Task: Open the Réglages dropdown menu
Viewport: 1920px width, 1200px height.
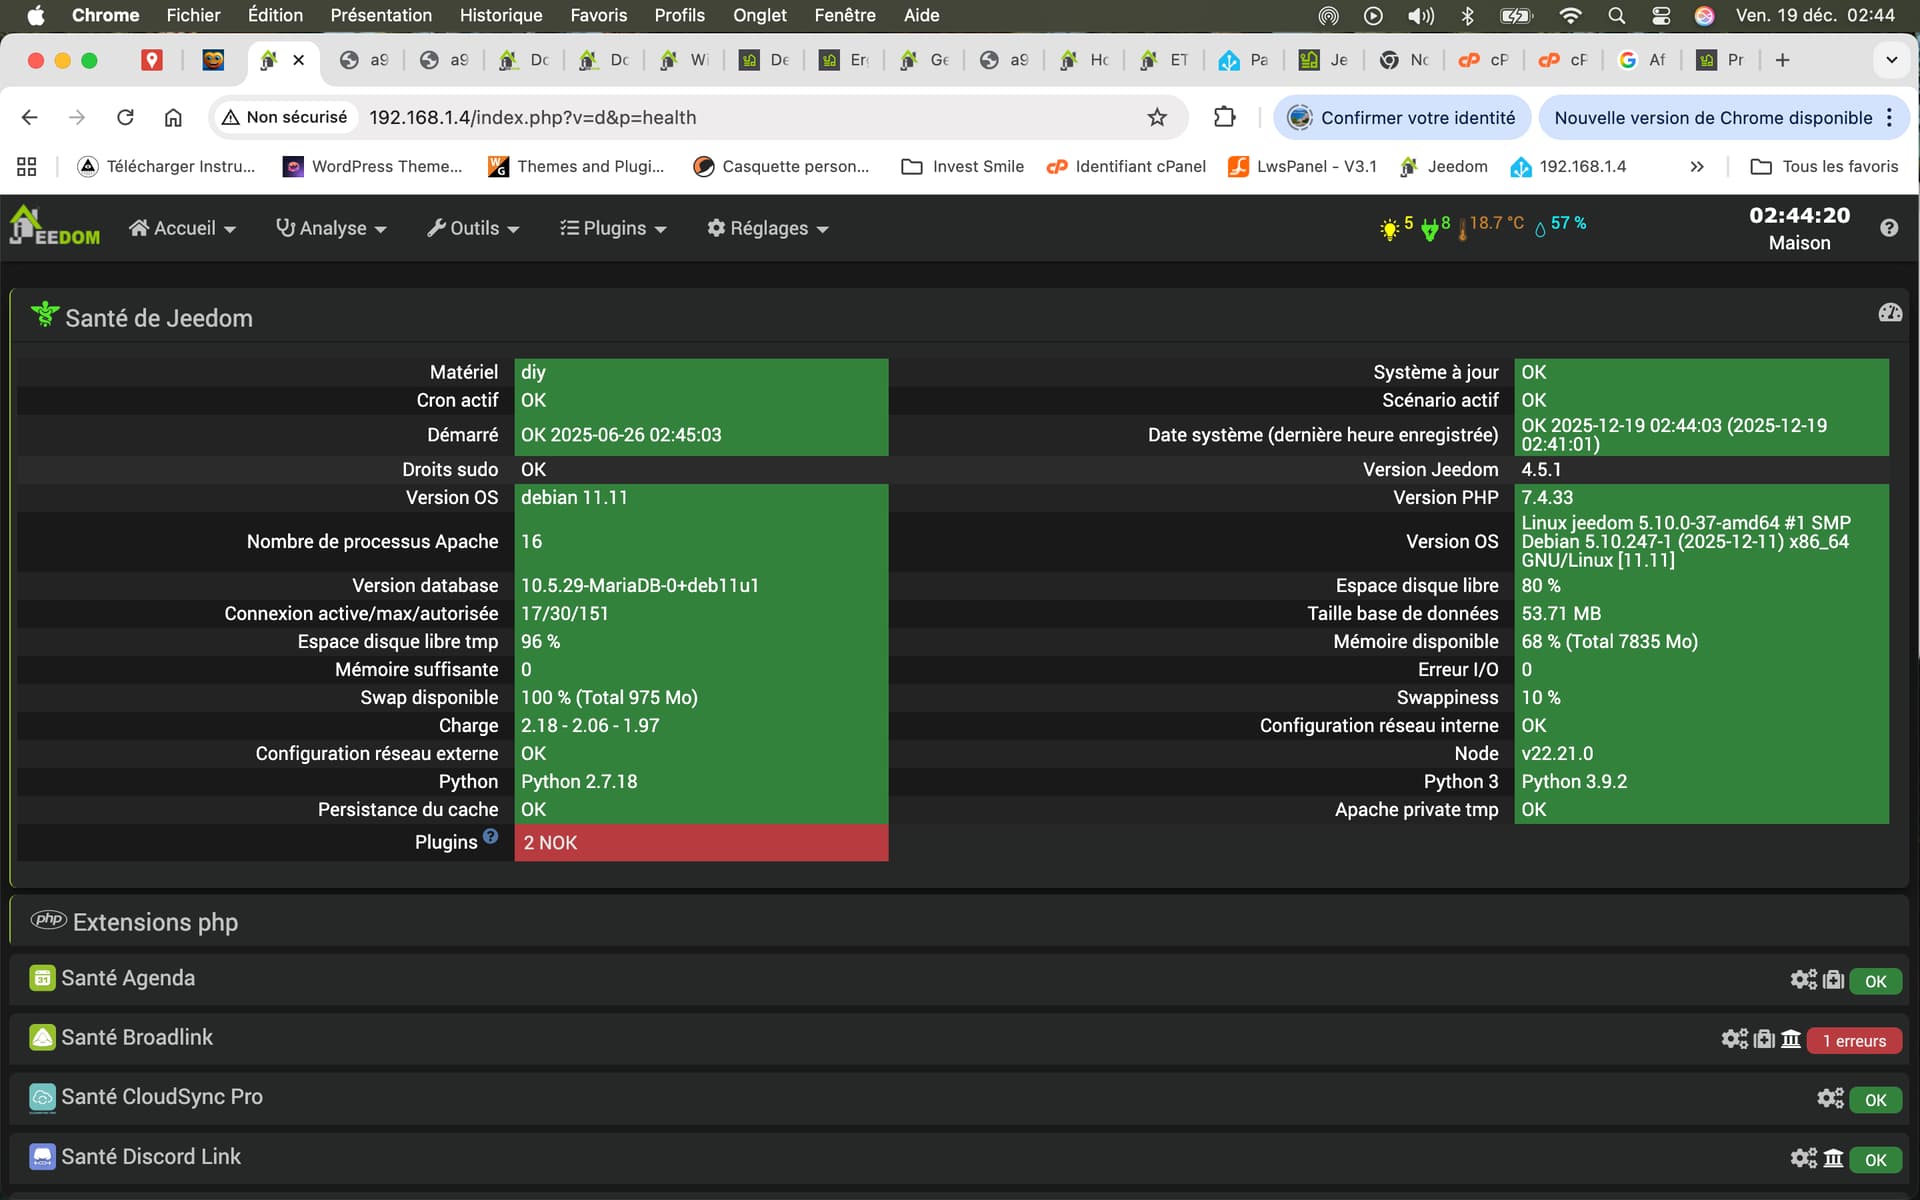Action: [x=767, y=228]
